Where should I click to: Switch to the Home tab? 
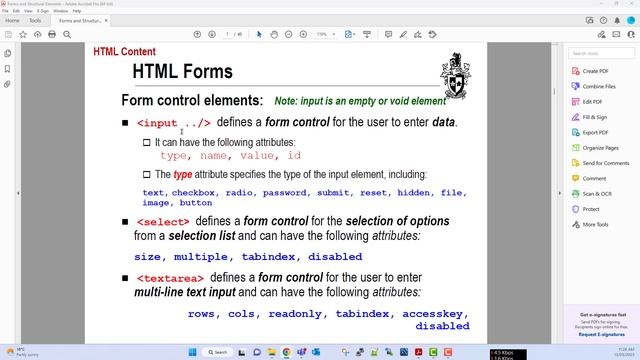click(12, 20)
